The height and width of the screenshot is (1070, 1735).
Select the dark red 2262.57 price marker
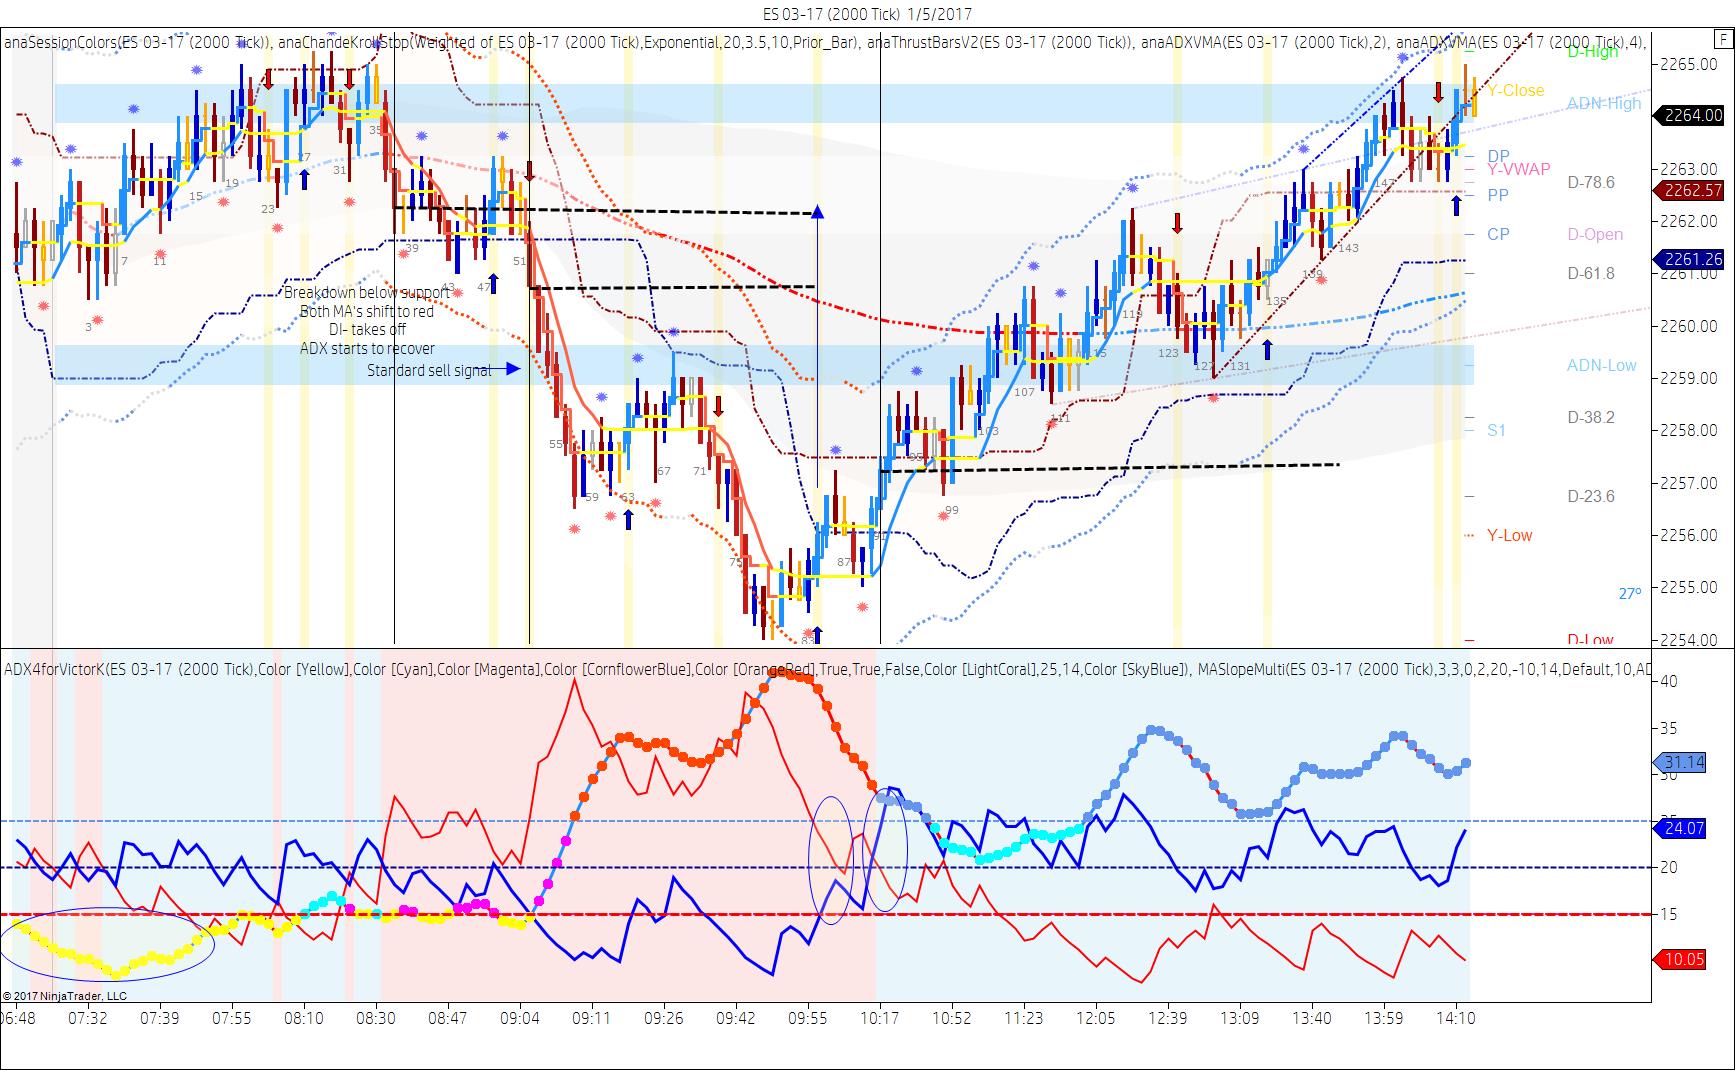(x=1690, y=190)
